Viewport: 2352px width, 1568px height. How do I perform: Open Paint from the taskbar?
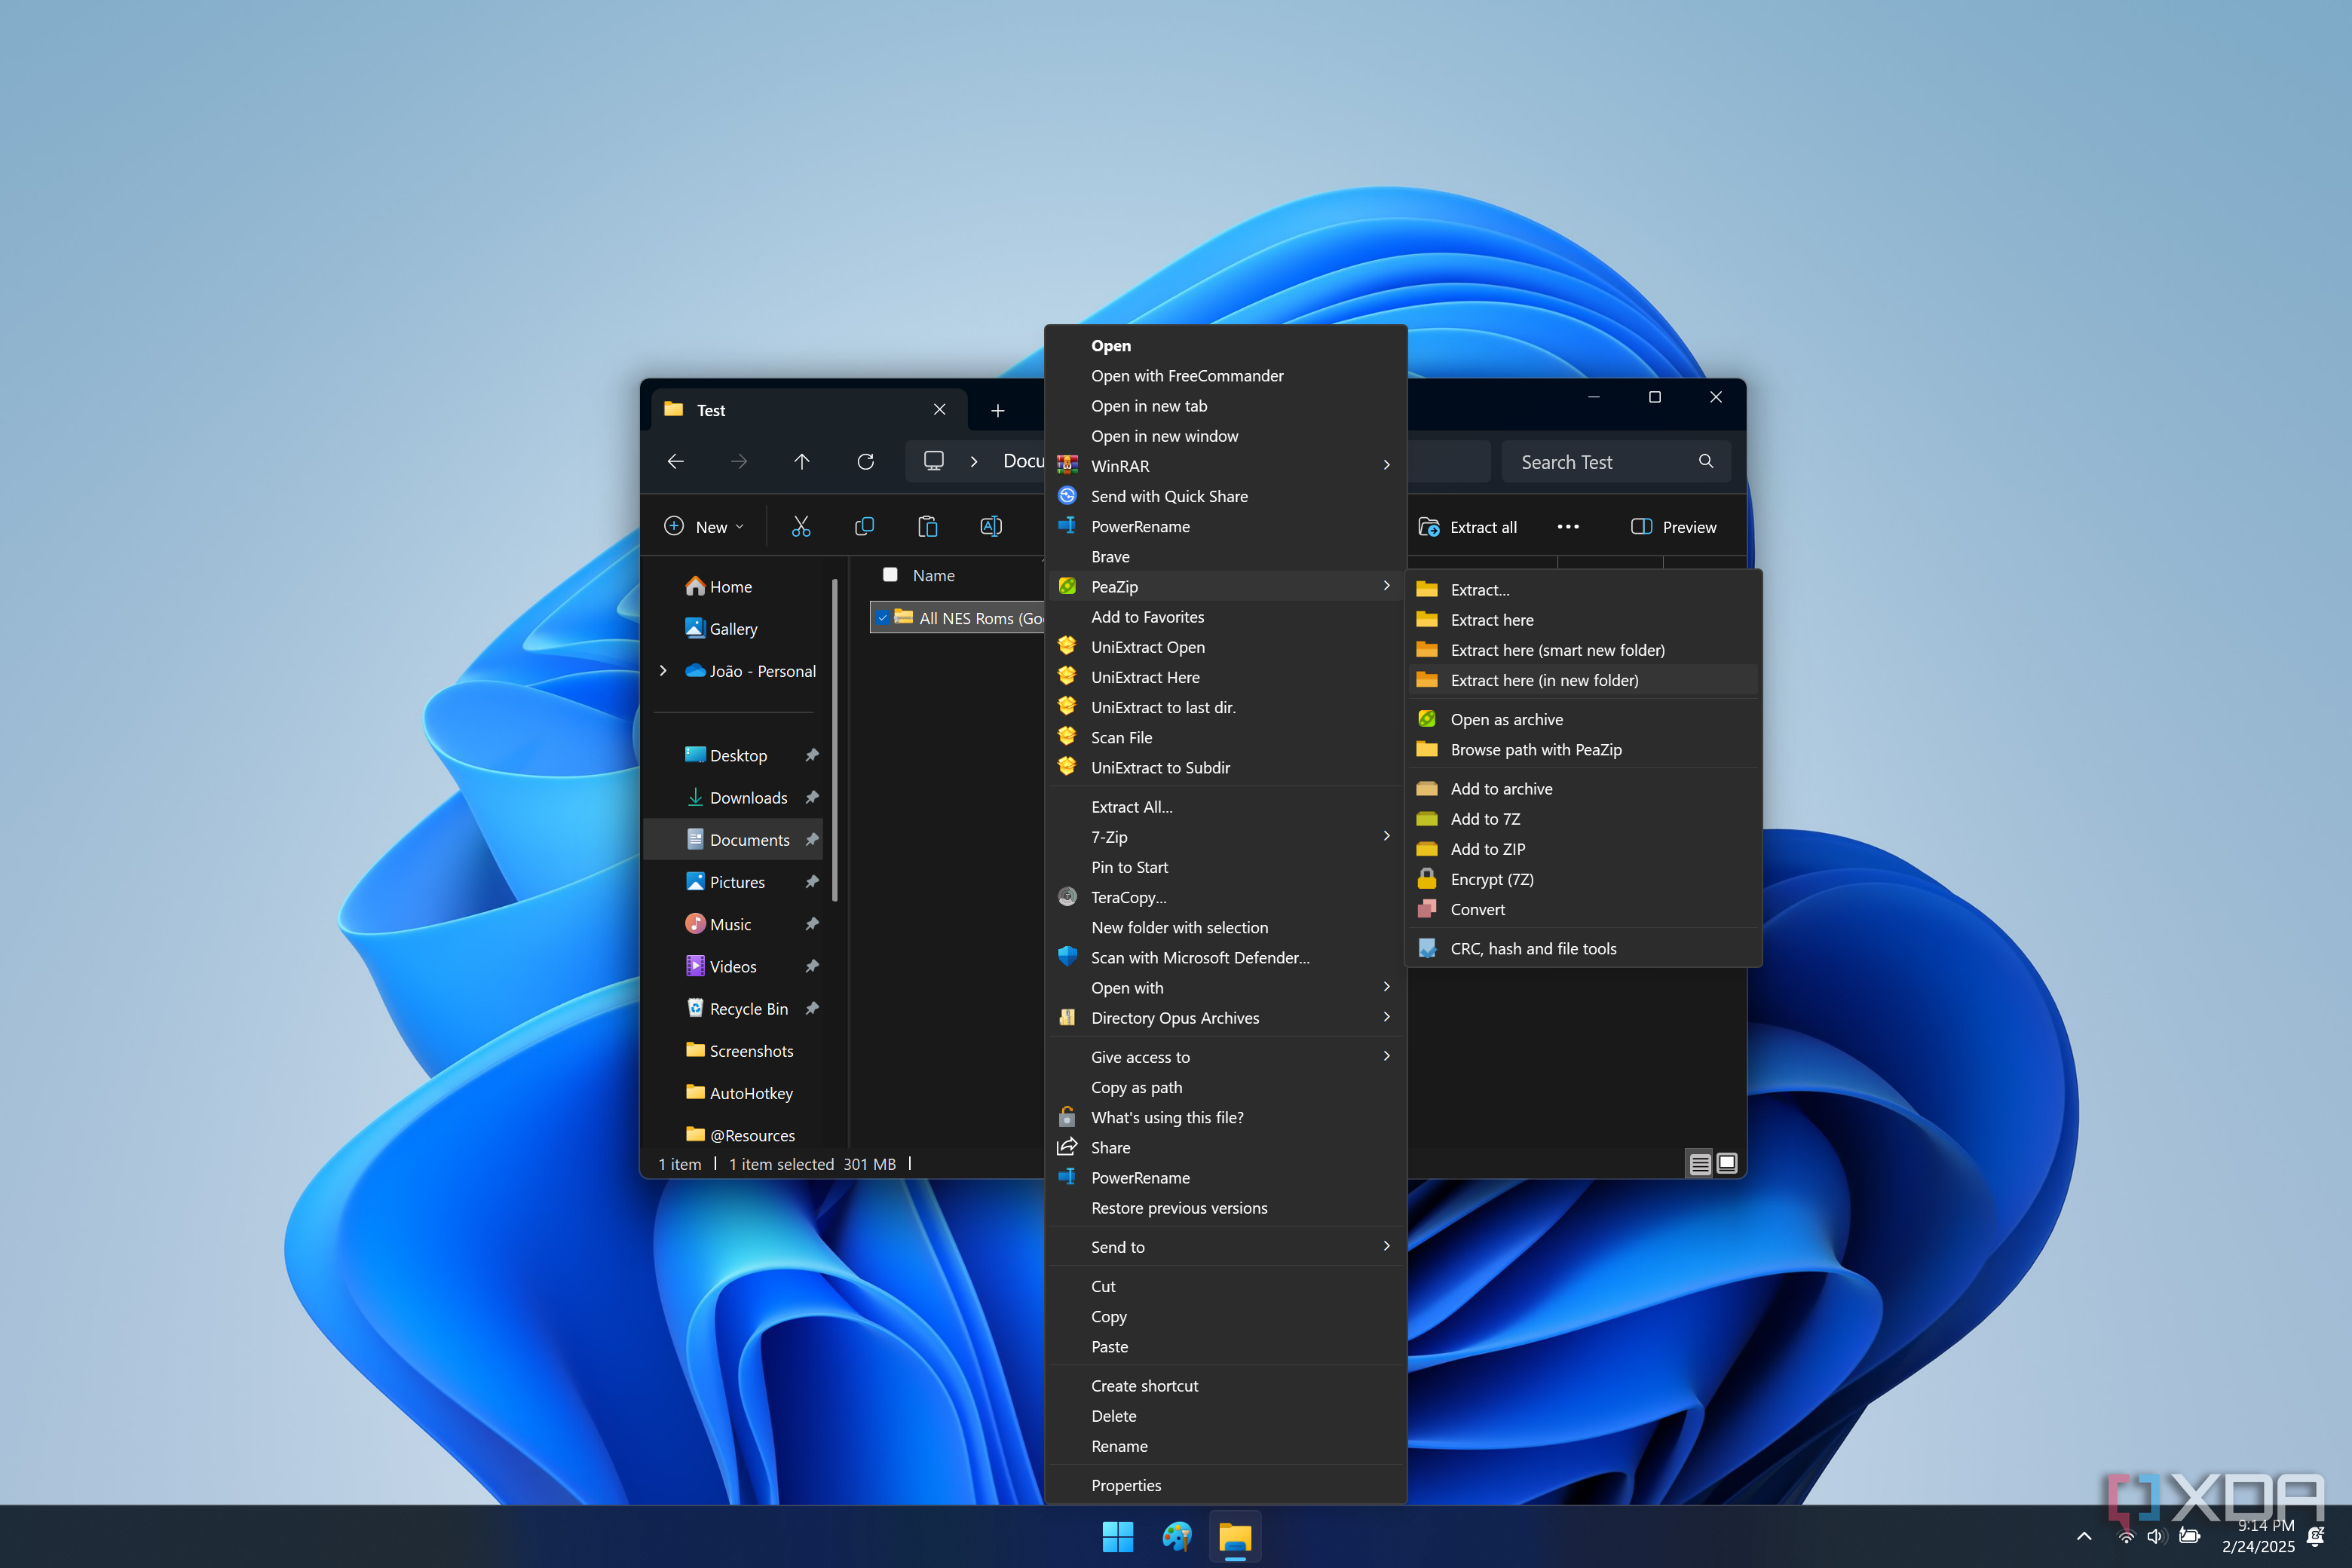point(1177,1536)
